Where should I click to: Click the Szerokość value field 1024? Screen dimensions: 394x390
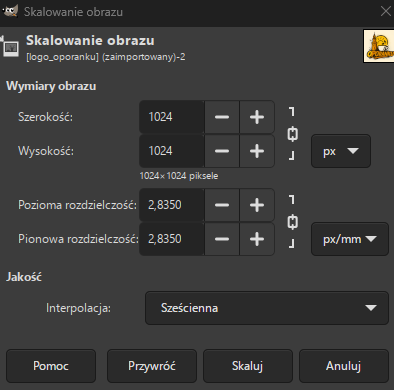[x=172, y=117]
